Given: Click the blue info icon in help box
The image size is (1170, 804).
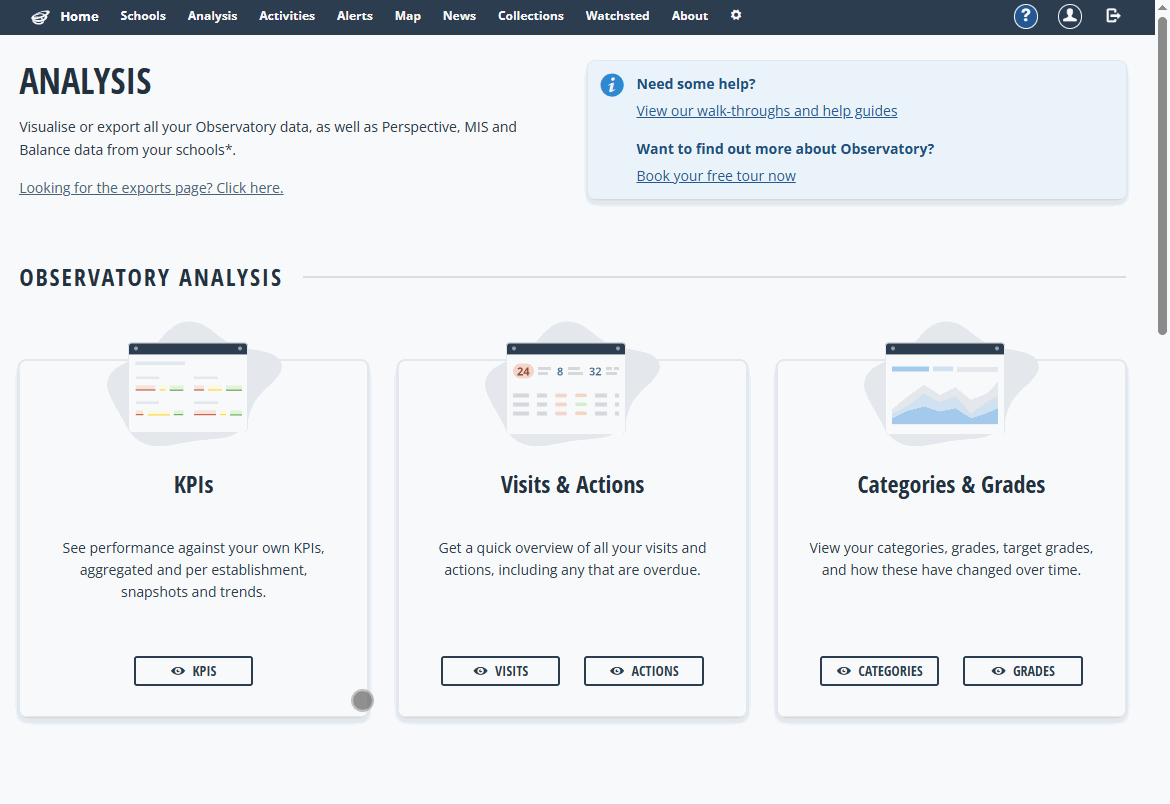Looking at the screenshot, I should 612,85.
